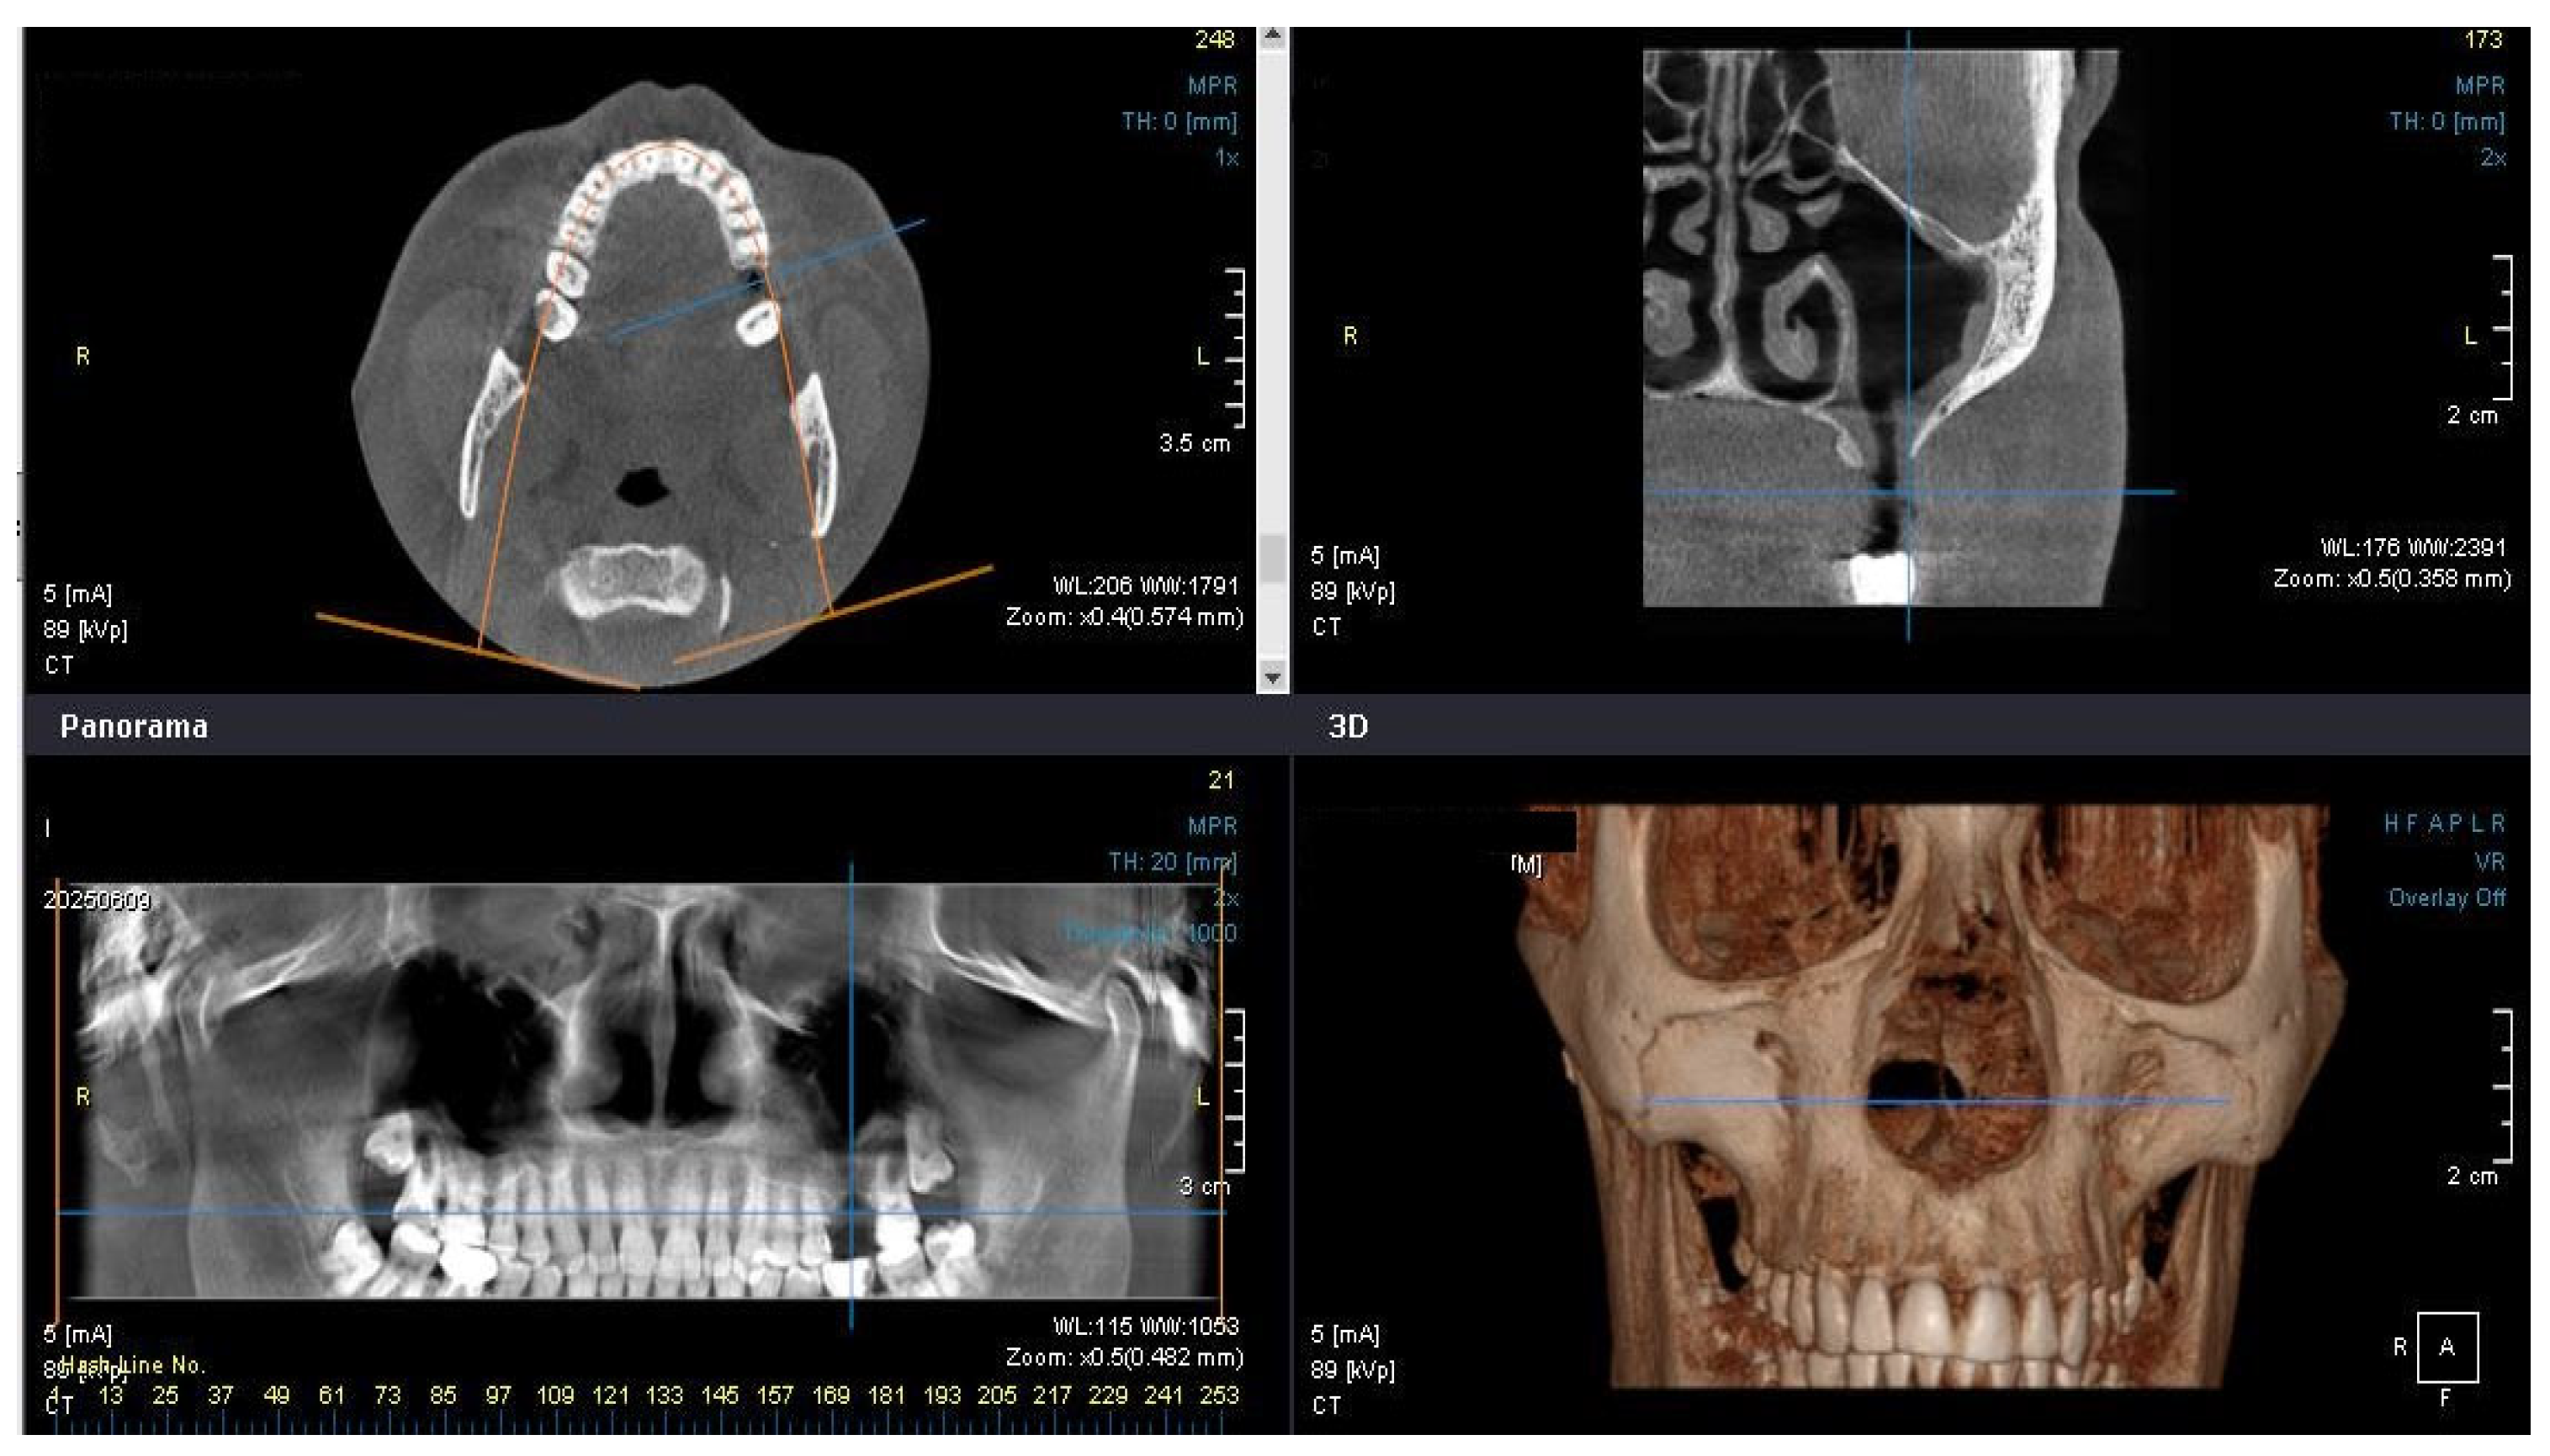Click the 2x magnification label in coronal view

pyautogui.click(x=2493, y=158)
